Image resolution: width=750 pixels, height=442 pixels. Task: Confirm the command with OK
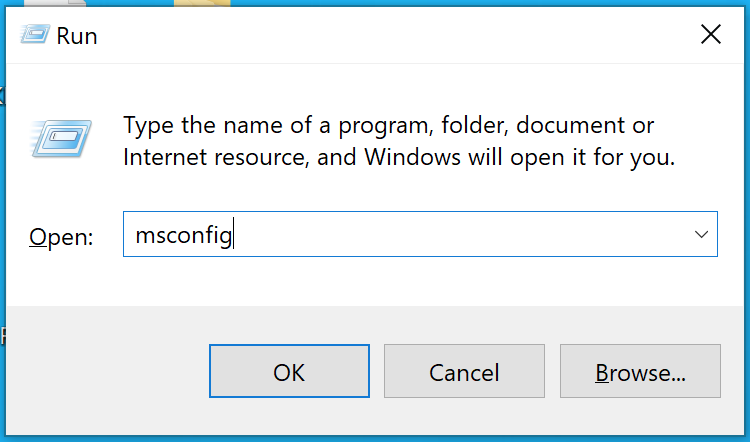[x=289, y=371]
